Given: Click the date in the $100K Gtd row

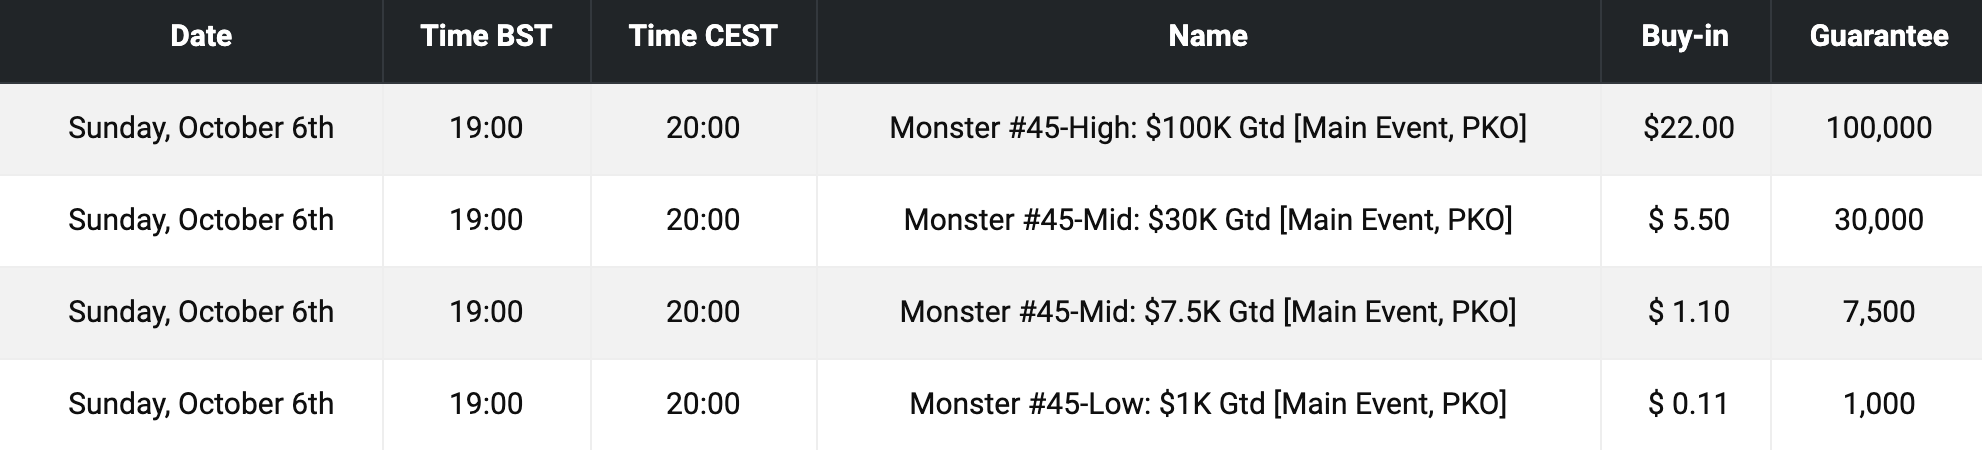Looking at the screenshot, I should pyautogui.click(x=201, y=128).
